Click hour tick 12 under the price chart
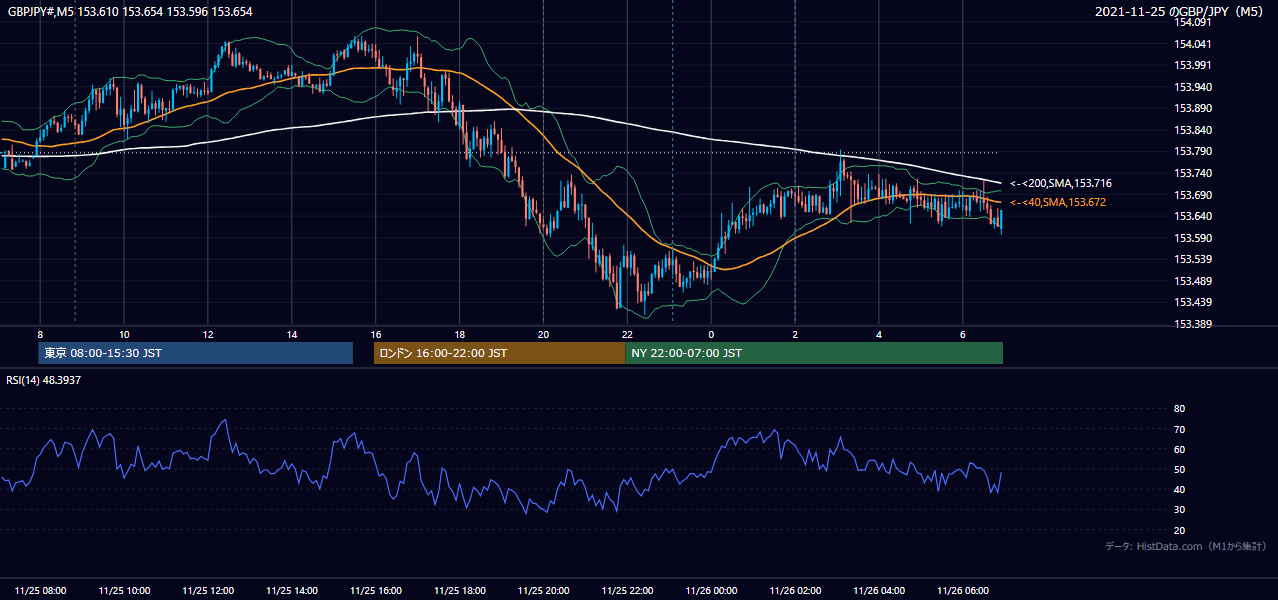The image size is (1278, 600). [208, 334]
